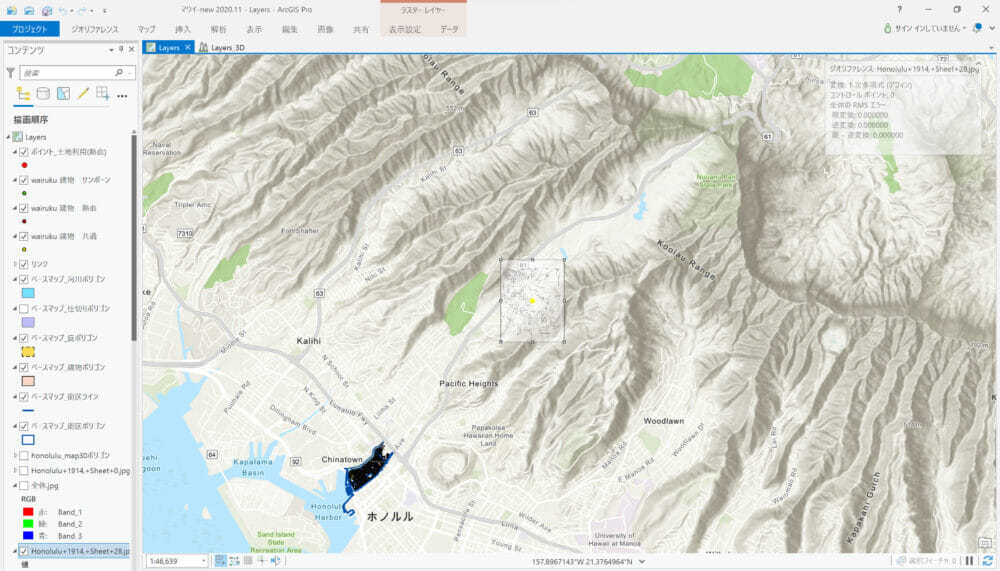Screen dimensions: 1000x571
Task: Select List By Snapping grid icon
Action: coord(103,94)
